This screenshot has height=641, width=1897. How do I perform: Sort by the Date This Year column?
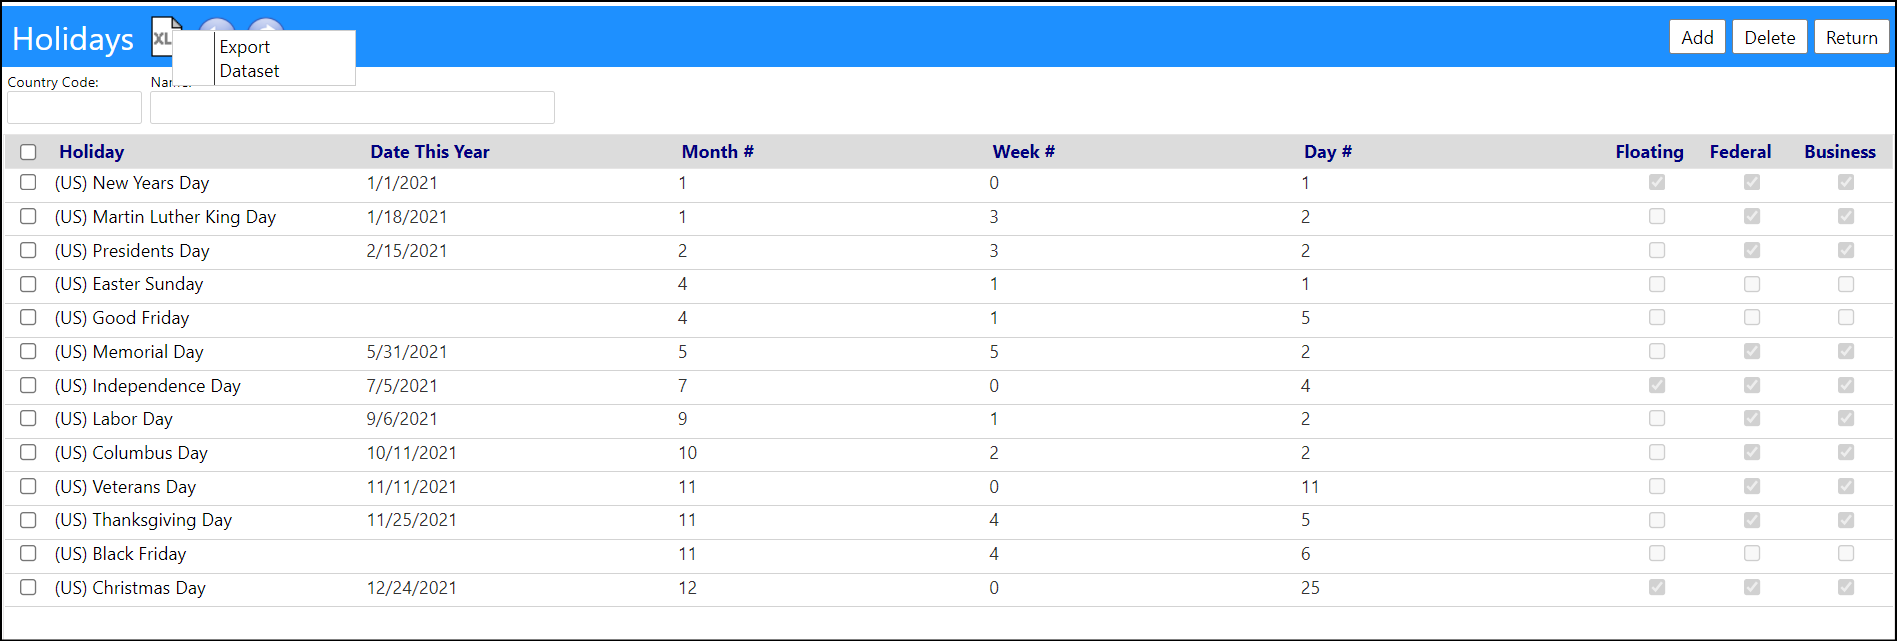[x=430, y=152]
